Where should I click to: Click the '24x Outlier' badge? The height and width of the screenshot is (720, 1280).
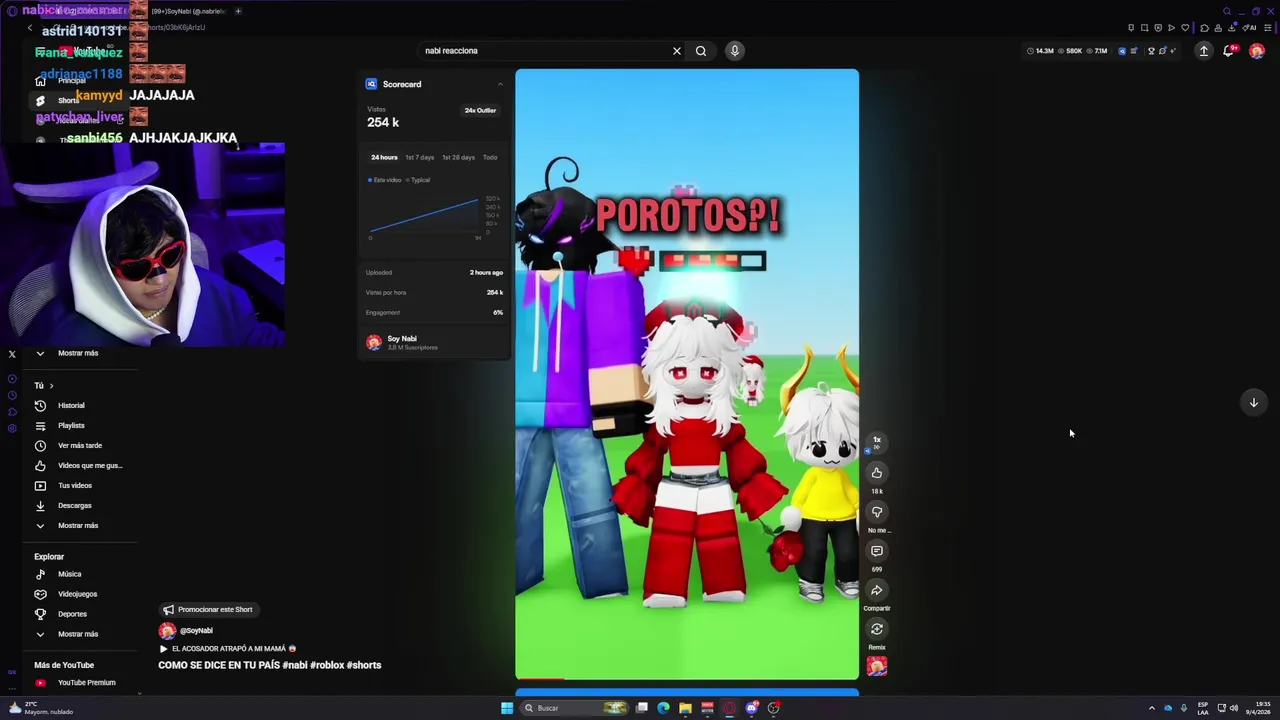(x=480, y=110)
